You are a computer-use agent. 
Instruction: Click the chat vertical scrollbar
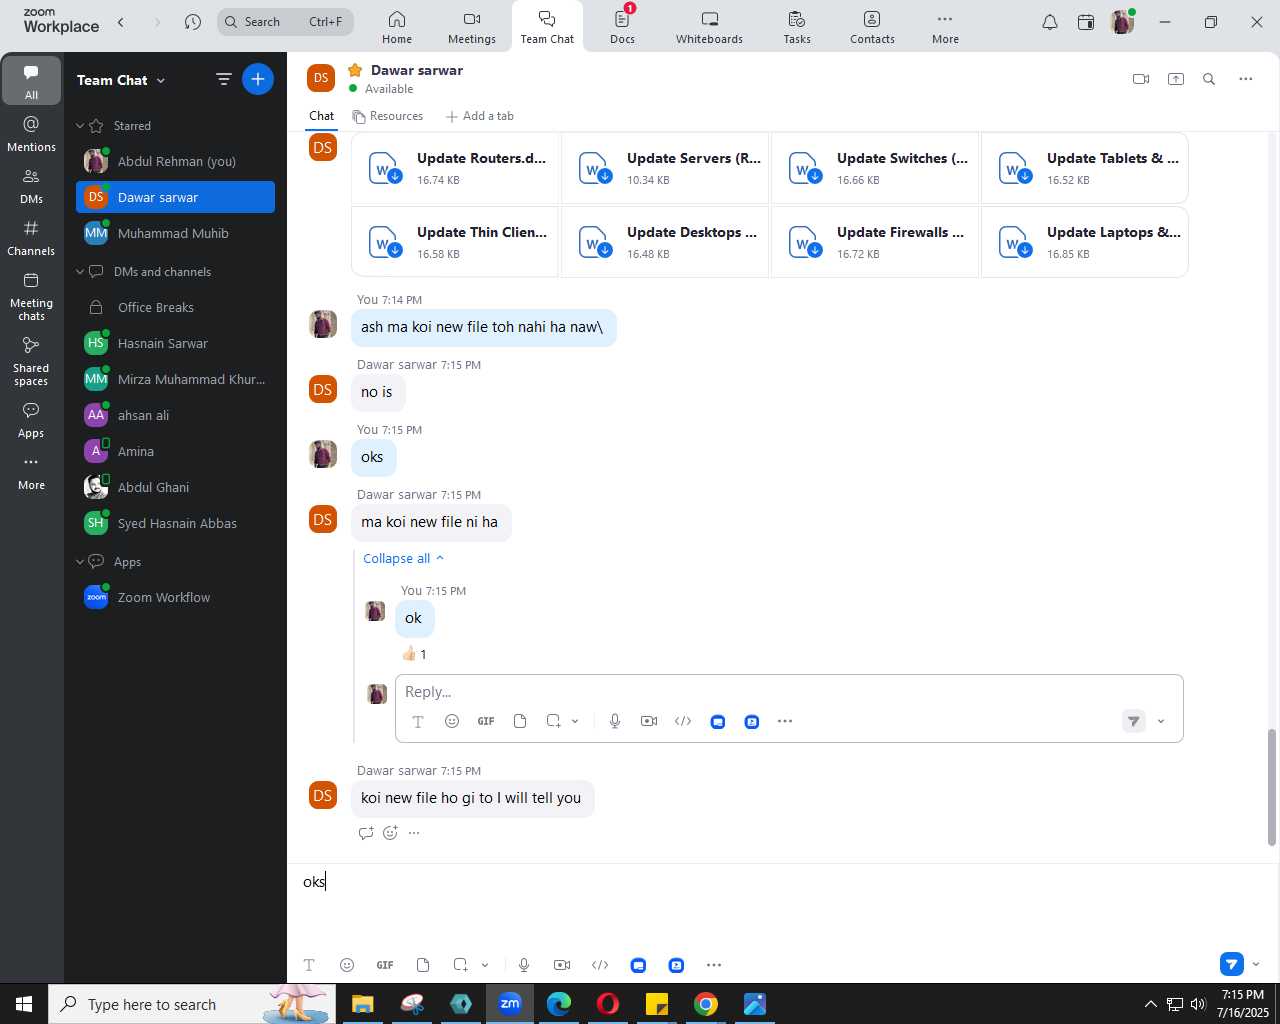point(1272,787)
